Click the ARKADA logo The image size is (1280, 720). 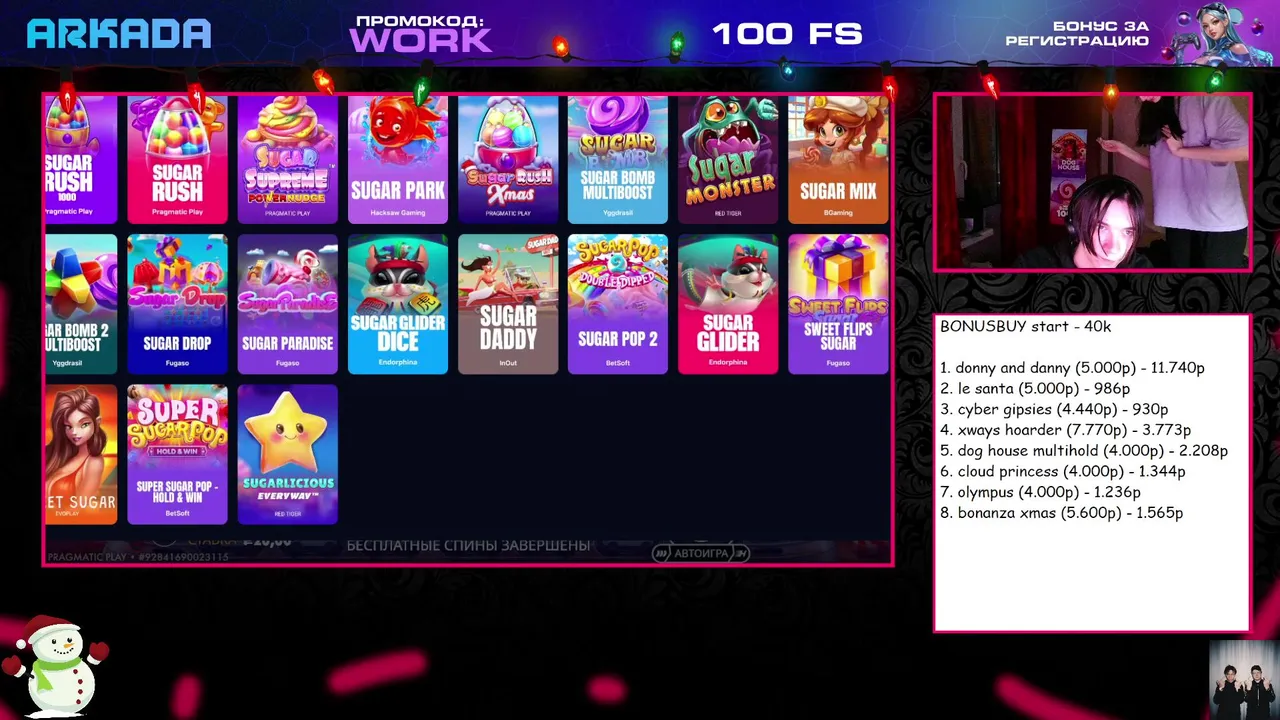[119, 34]
